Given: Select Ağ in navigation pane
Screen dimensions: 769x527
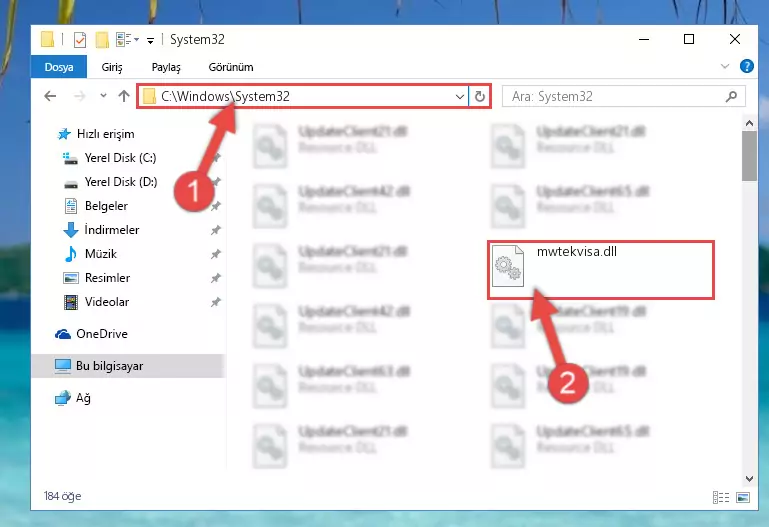Looking at the screenshot, I should pos(83,398).
